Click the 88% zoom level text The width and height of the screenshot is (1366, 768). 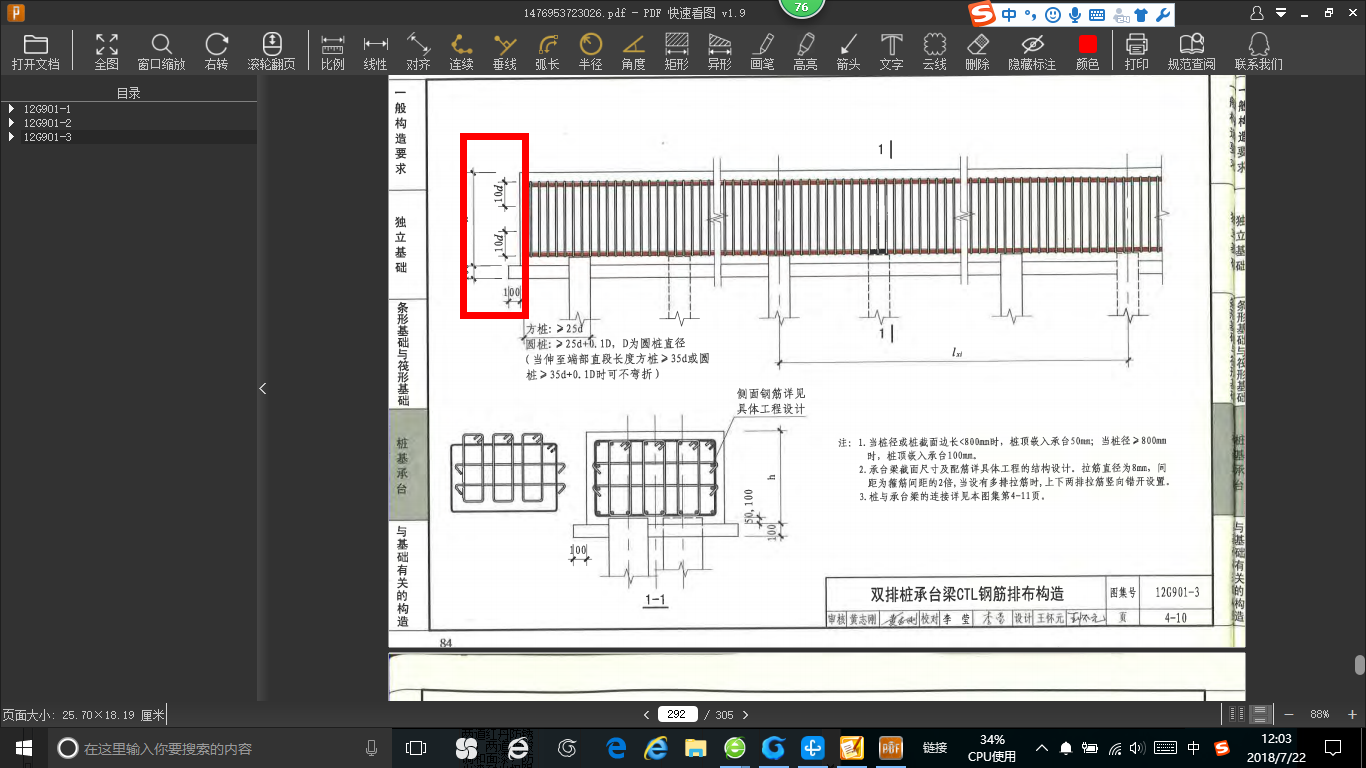pyautogui.click(x=1319, y=714)
